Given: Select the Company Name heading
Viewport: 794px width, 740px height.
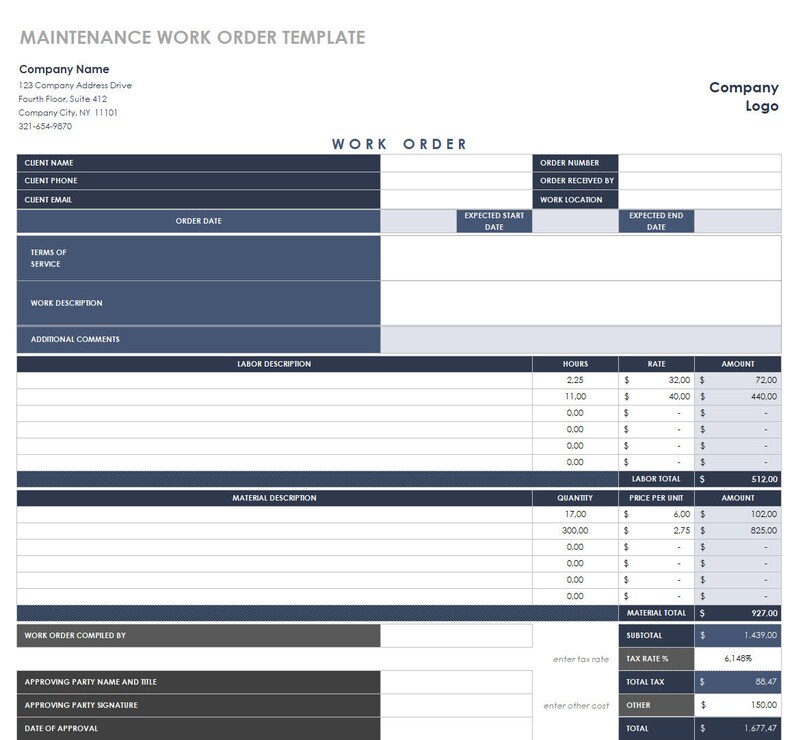Looking at the screenshot, I should [x=64, y=69].
